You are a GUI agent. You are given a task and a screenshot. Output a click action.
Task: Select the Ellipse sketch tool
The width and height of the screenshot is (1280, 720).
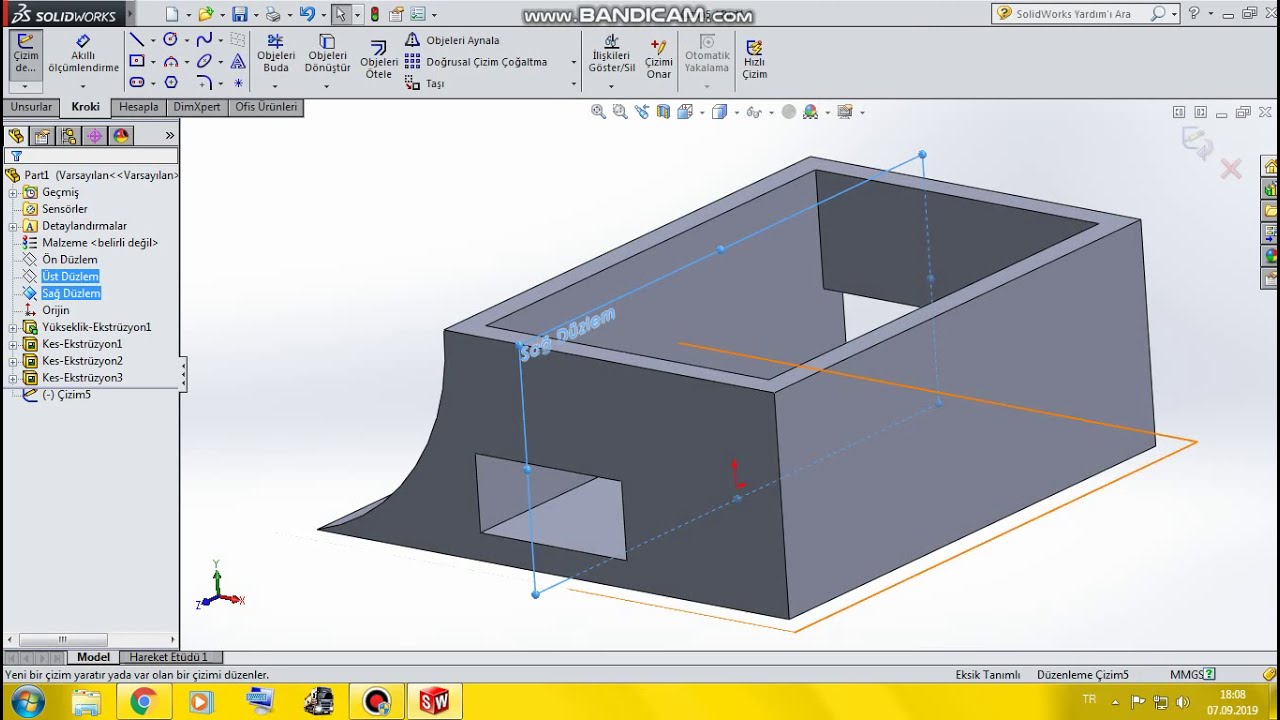coord(204,61)
